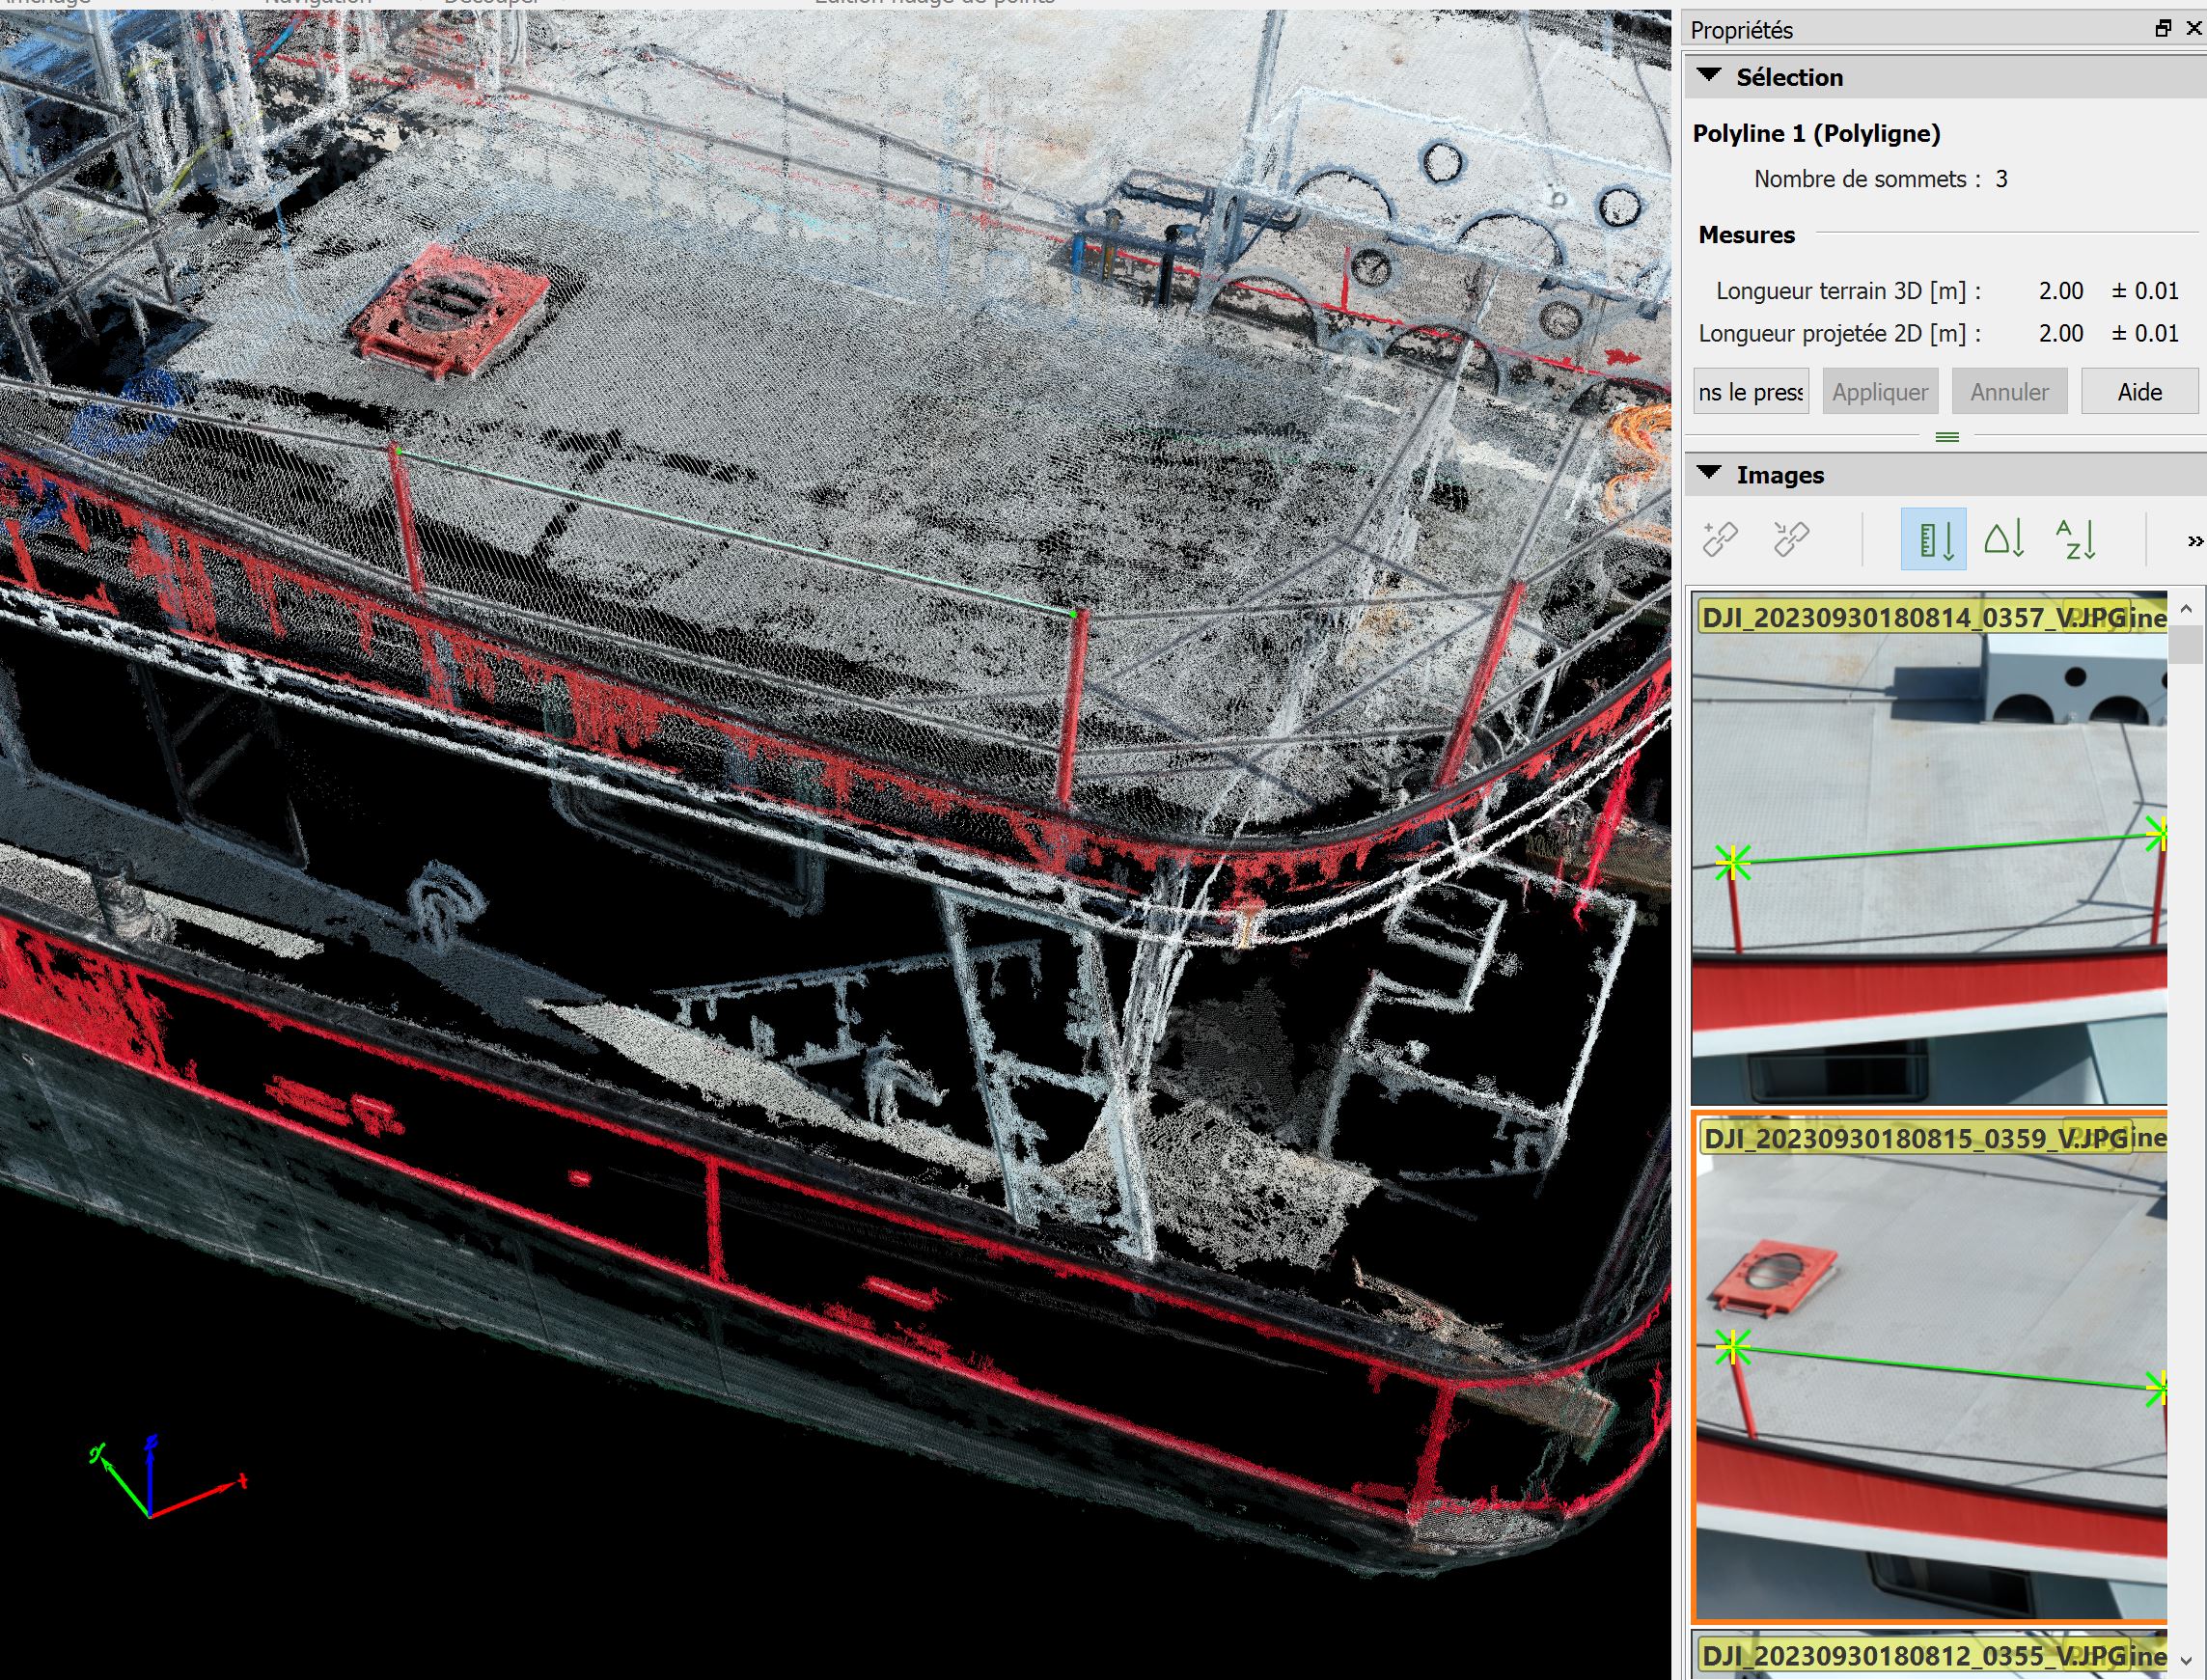Close the Propriétés panel
2207x1680 pixels.
tap(2194, 28)
